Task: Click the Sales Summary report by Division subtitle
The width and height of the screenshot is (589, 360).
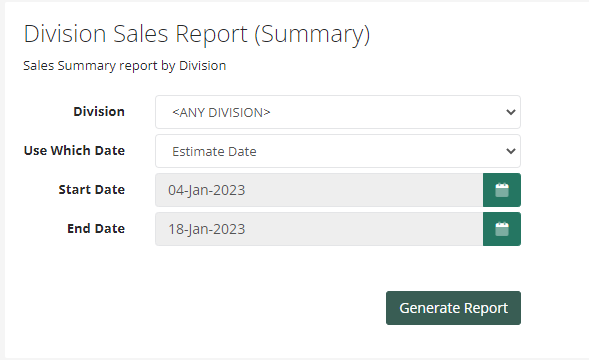Action: coord(125,66)
